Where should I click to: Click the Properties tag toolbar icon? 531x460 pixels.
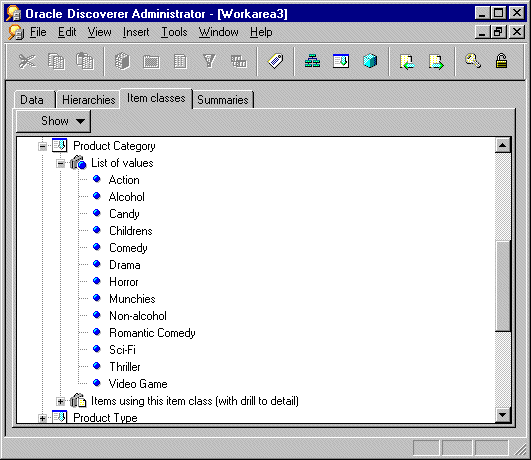click(x=275, y=61)
